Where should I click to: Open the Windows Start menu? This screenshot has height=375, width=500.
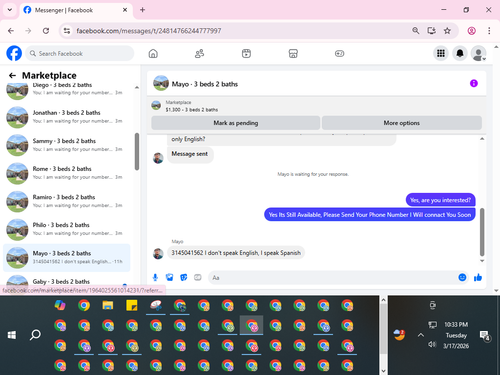[x=12, y=335]
